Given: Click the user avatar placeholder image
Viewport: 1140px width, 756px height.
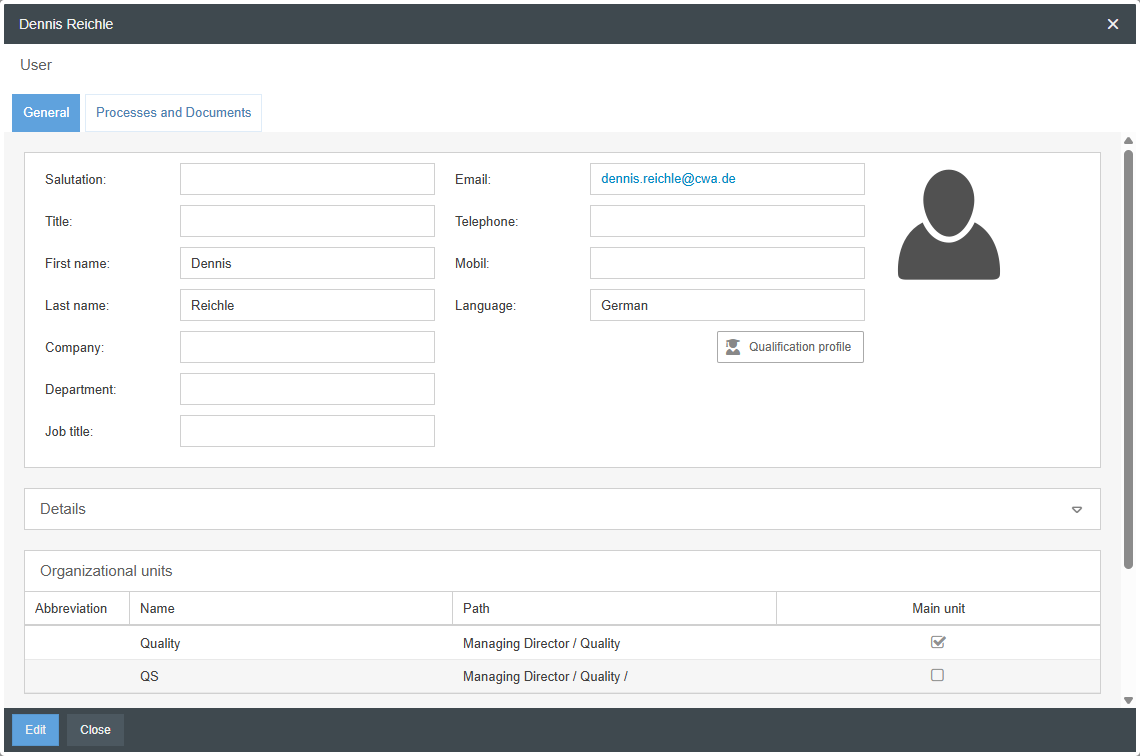Looking at the screenshot, I should pyautogui.click(x=949, y=225).
